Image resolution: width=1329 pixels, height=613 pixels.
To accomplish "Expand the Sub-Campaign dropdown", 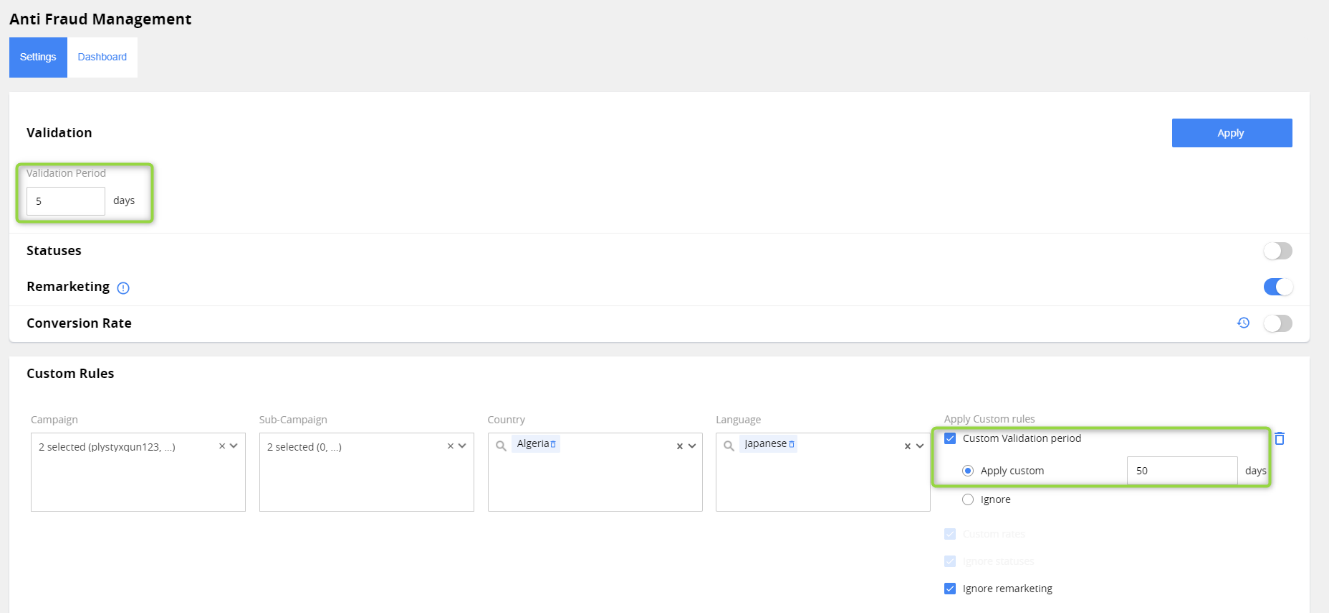I will pos(461,446).
